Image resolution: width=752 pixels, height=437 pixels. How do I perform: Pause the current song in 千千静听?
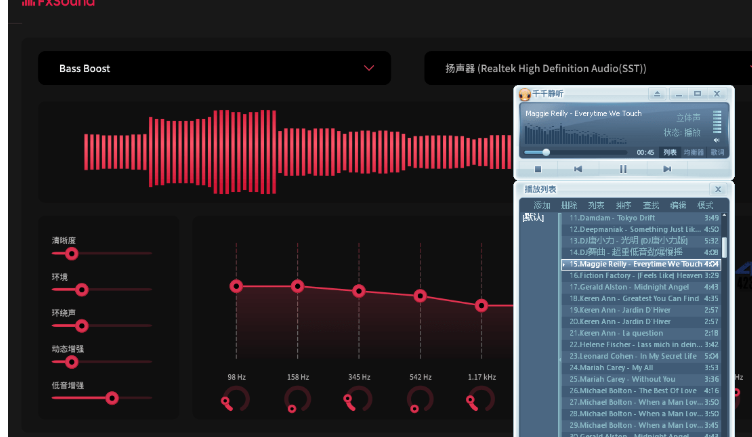coord(623,169)
